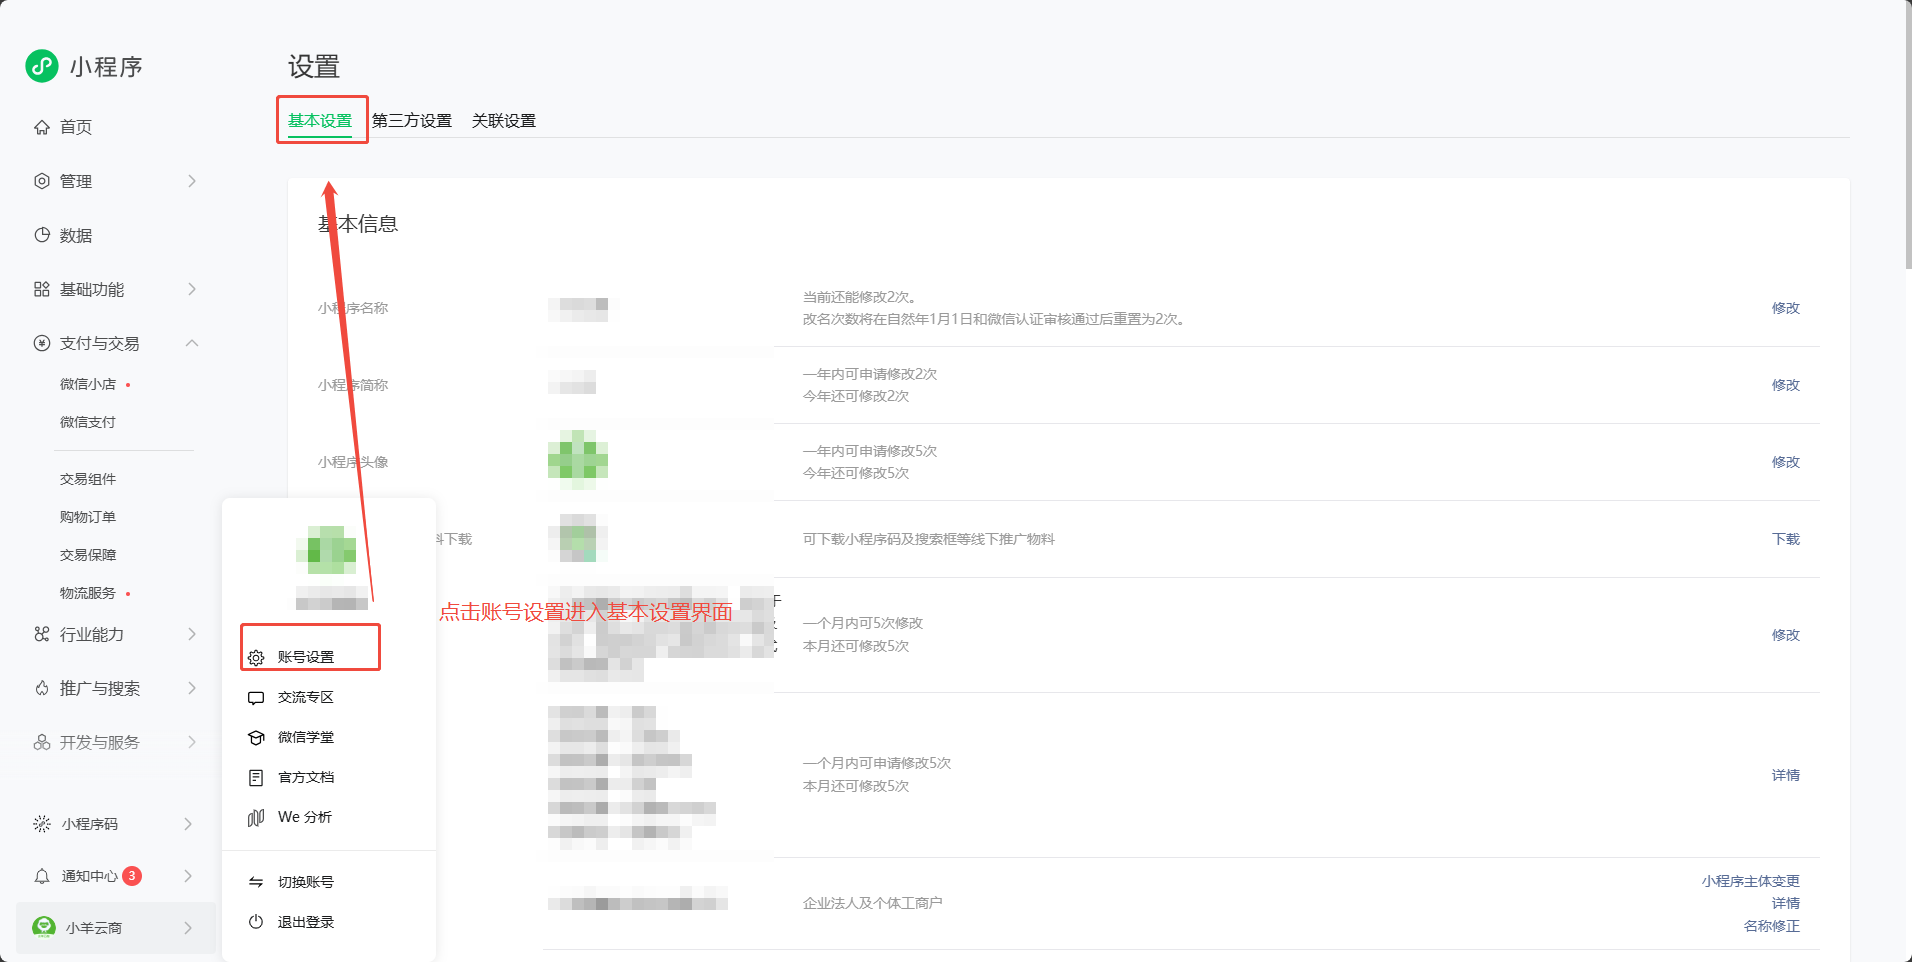Image resolution: width=1912 pixels, height=962 pixels.
Task: Click 下载 link for mini program code
Action: pos(1785,539)
